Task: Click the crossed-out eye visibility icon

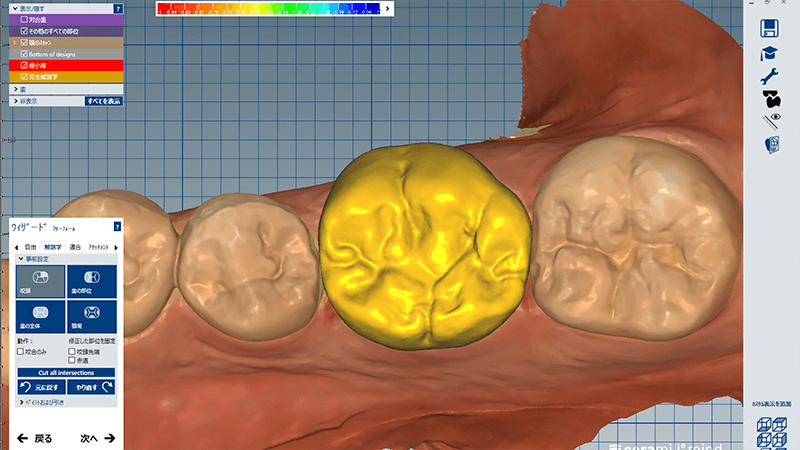Action: [x=770, y=121]
